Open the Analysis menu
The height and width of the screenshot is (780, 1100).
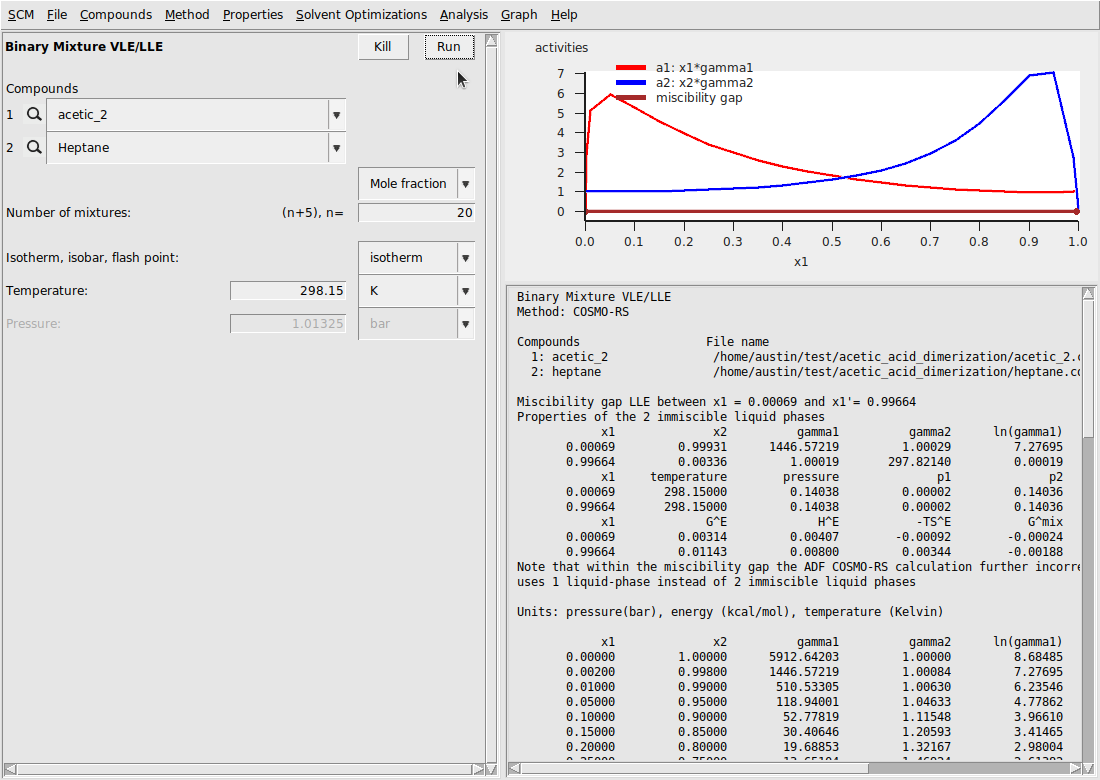[464, 15]
